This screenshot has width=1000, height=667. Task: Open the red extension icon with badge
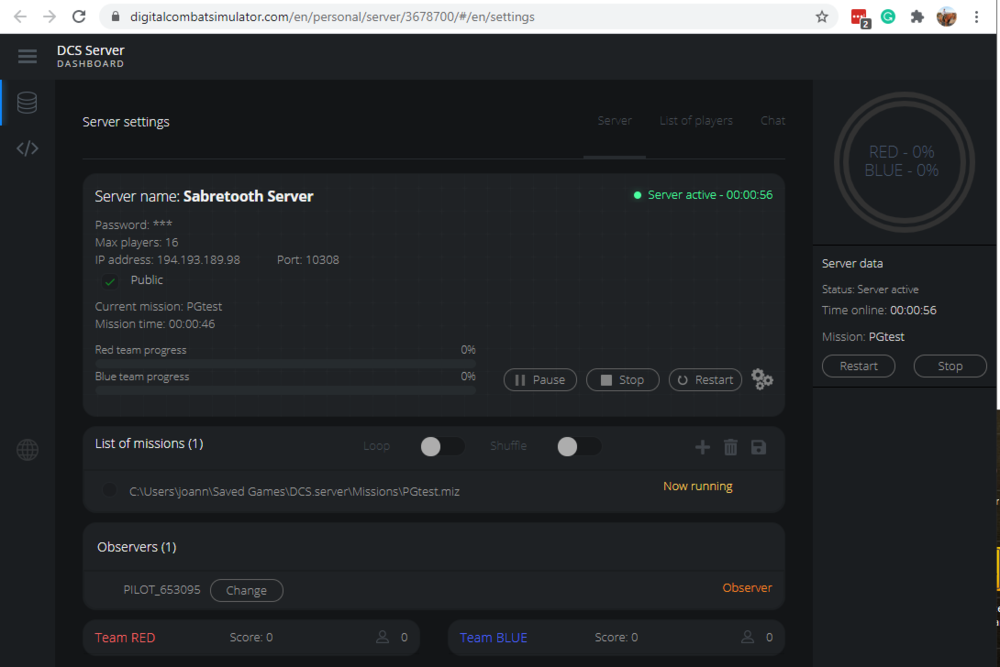tap(860, 18)
